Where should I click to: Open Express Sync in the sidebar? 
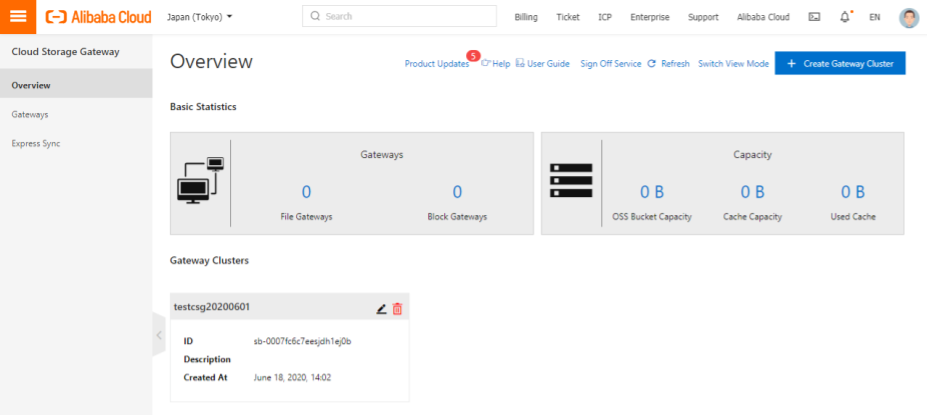tap(76, 143)
